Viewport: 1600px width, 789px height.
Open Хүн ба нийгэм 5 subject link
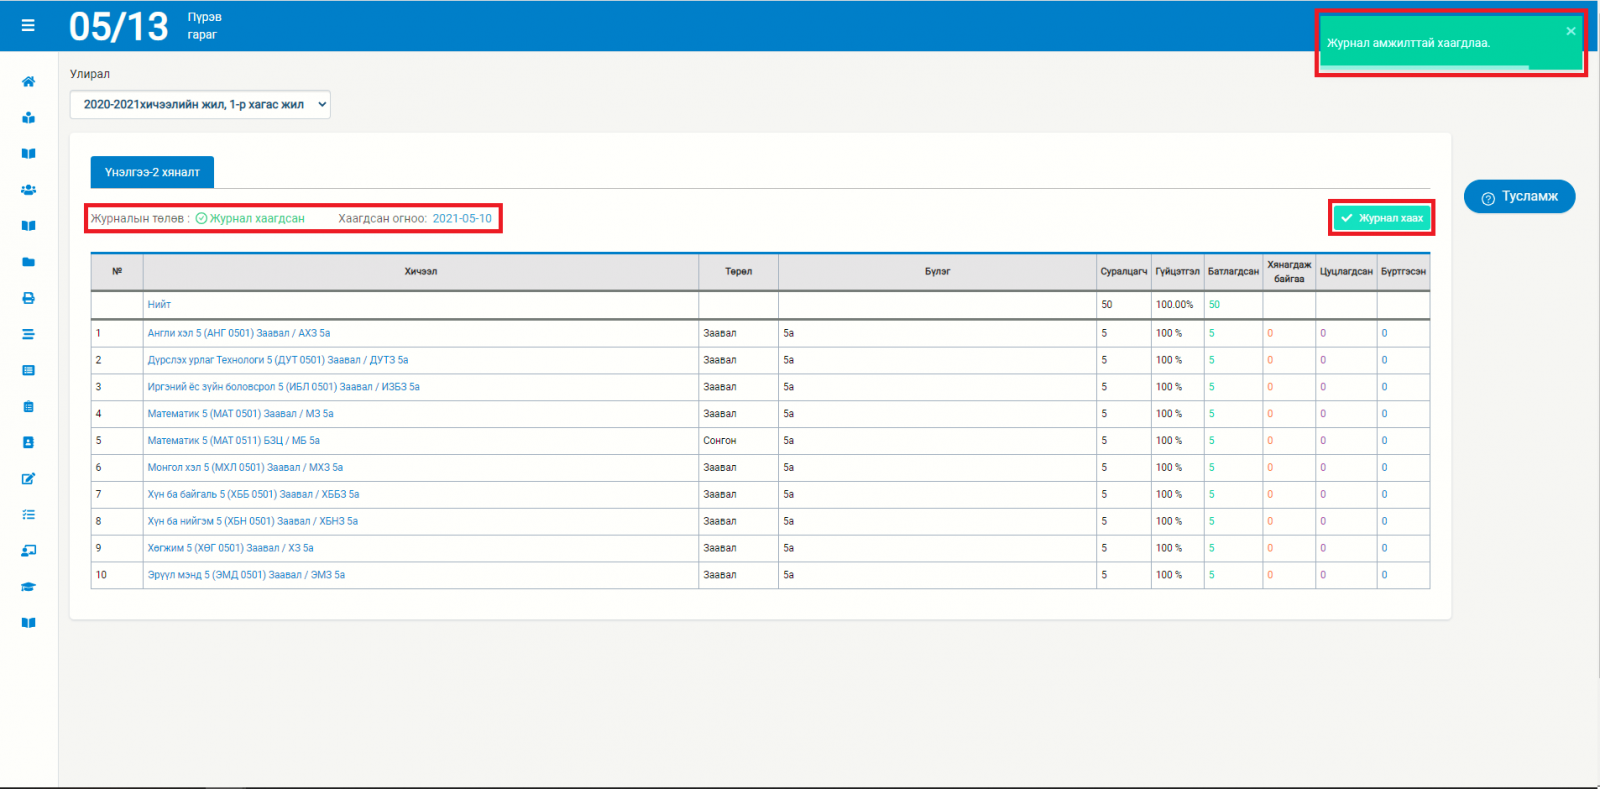click(x=253, y=522)
